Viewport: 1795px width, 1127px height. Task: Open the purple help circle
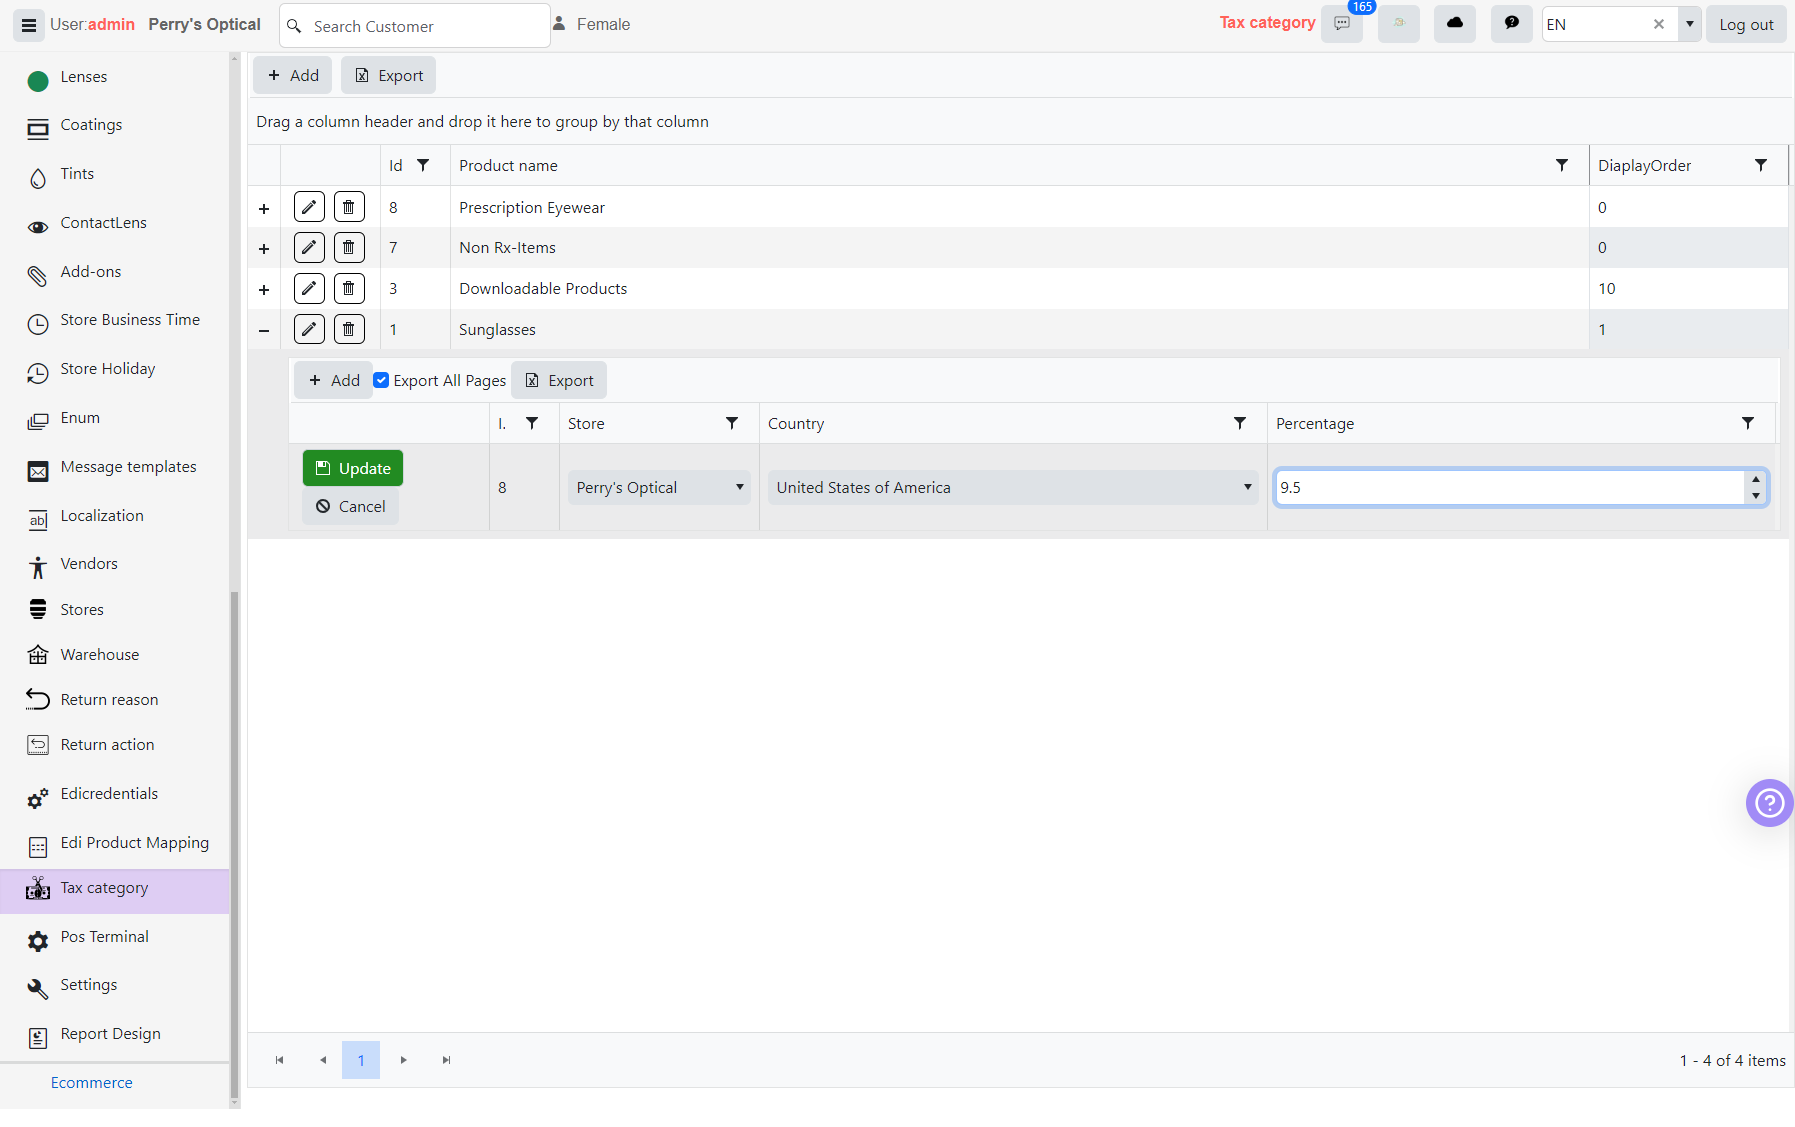(1769, 803)
